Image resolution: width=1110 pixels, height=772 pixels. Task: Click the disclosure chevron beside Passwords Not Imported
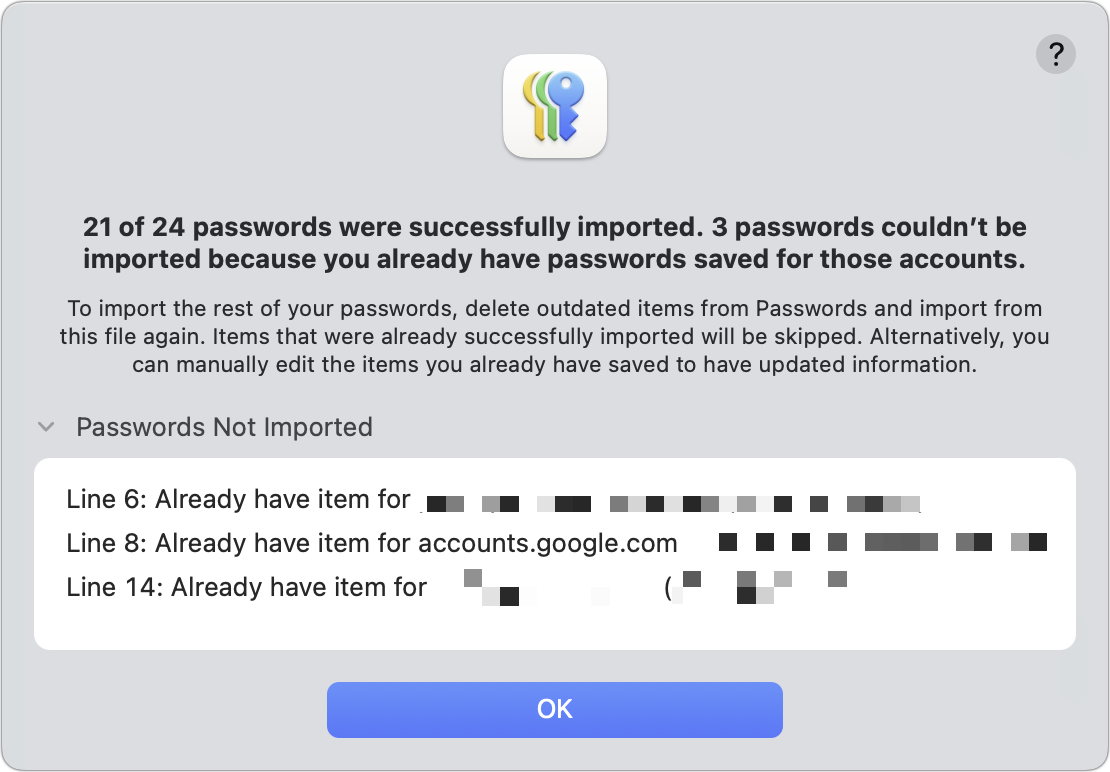(x=45, y=427)
